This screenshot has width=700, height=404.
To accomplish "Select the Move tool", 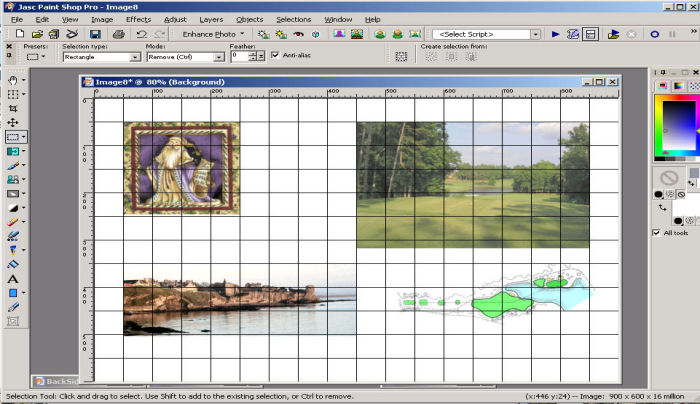I will (13, 122).
